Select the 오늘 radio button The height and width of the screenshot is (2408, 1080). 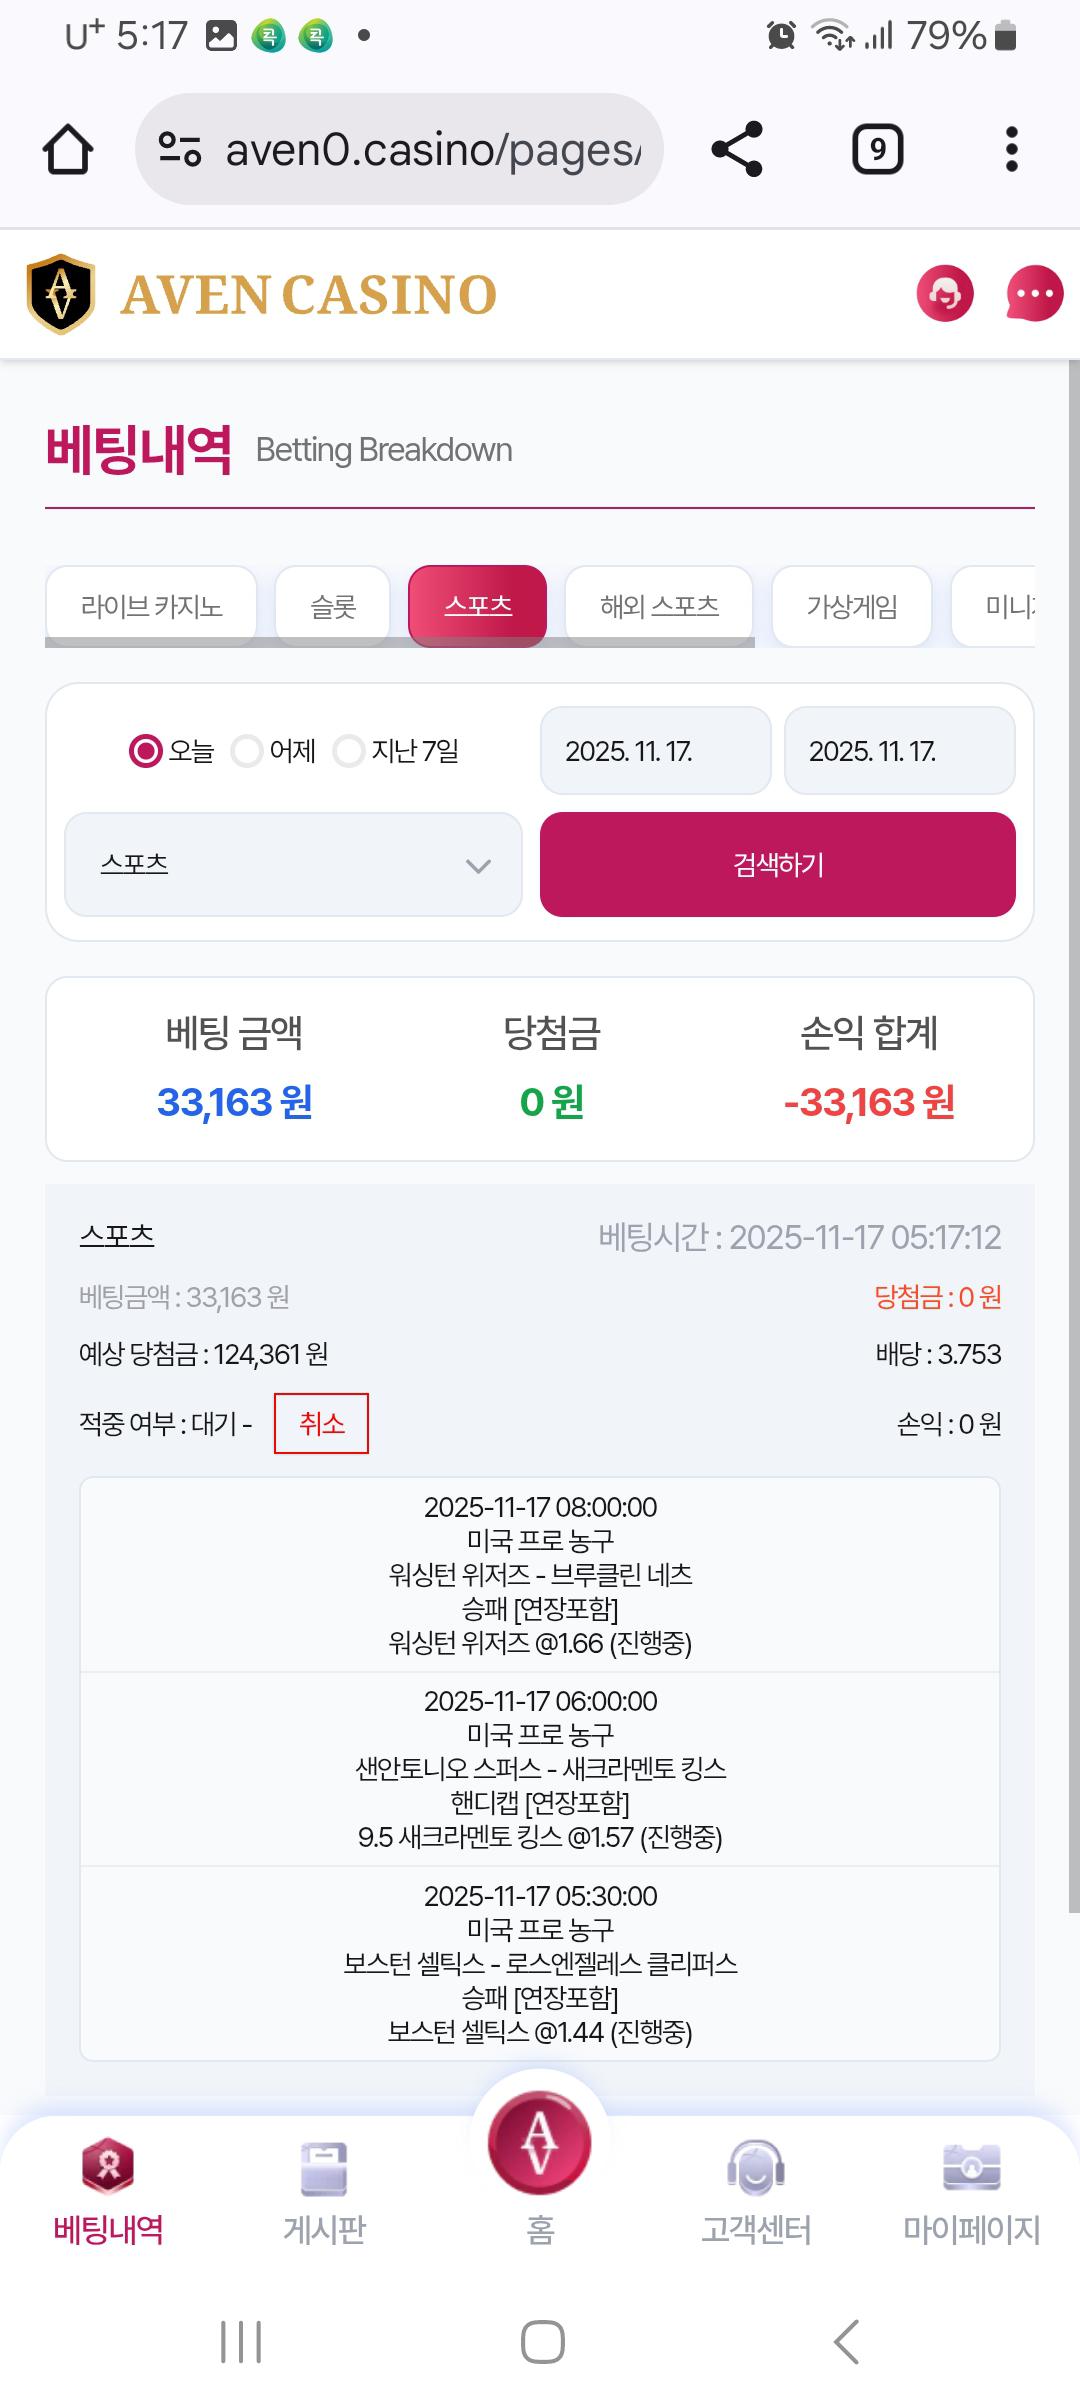pos(146,750)
